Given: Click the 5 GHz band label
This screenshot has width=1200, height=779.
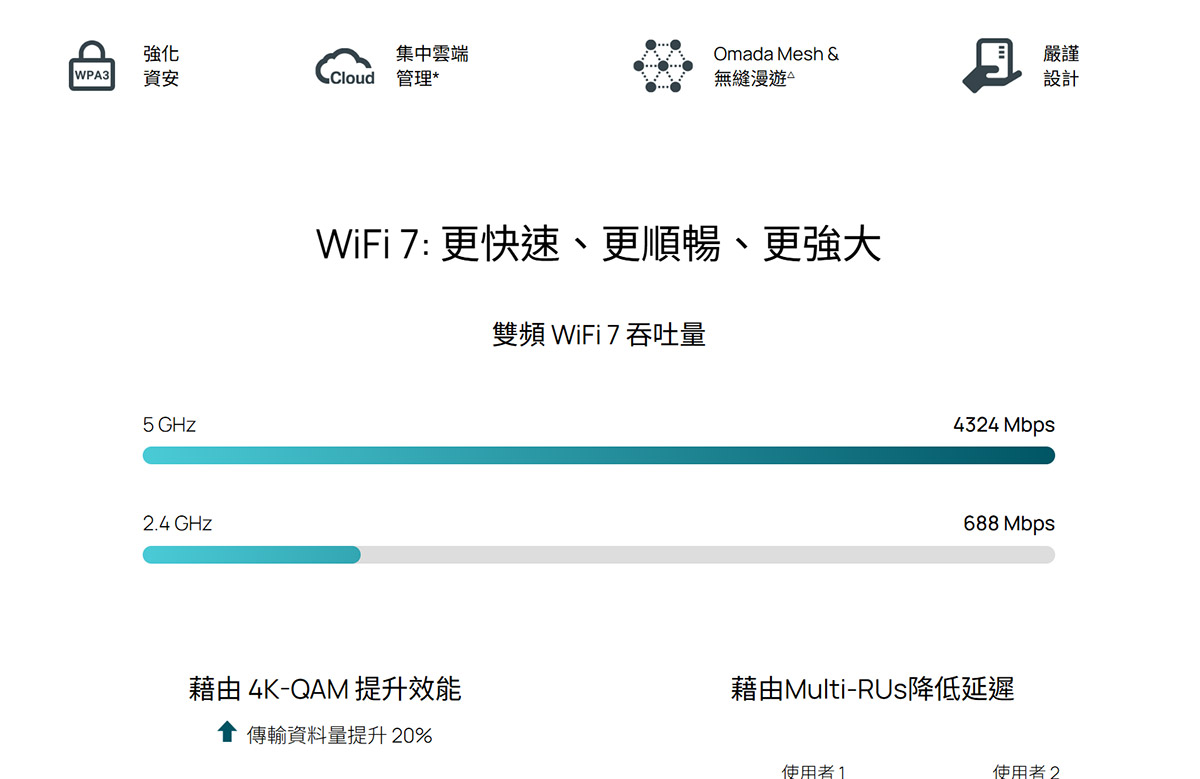Looking at the screenshot, I should [169, 425].
